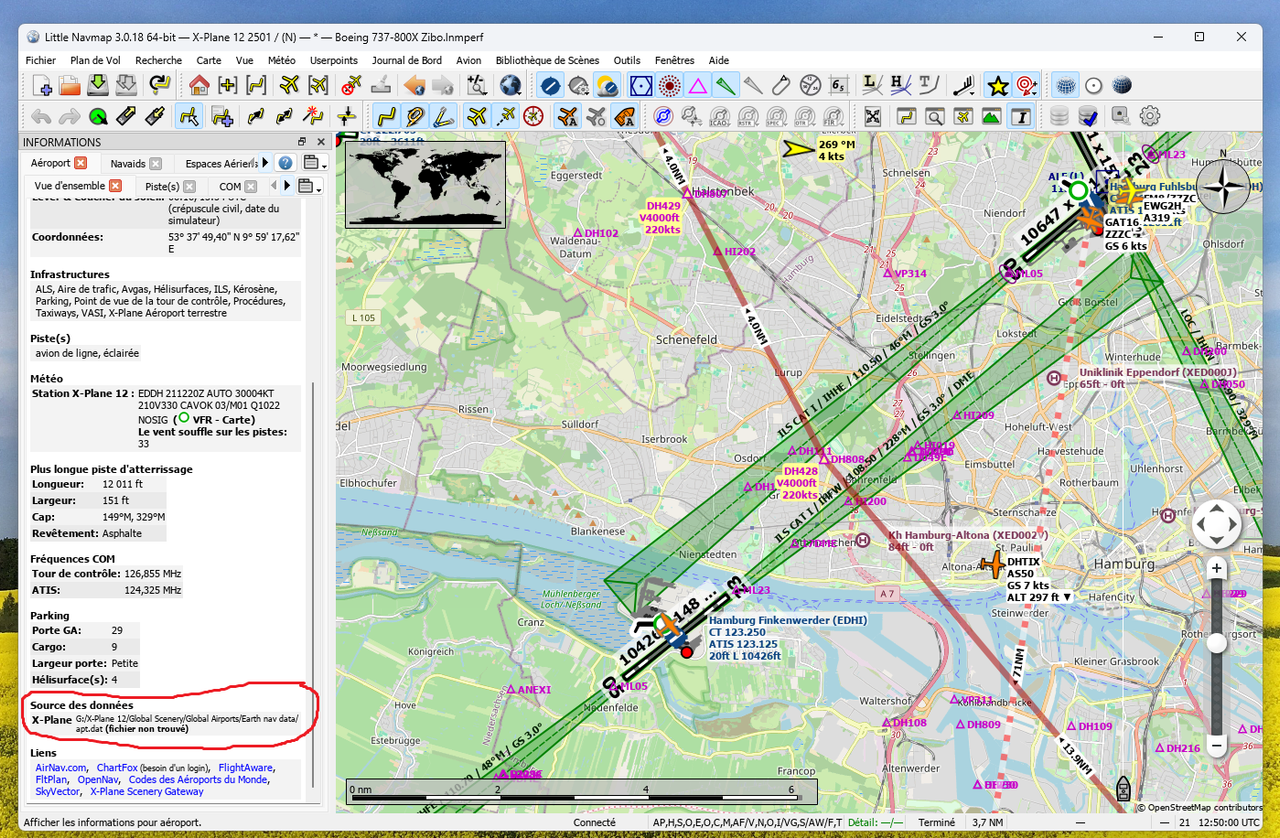Open help with the blue question mark icon
1280x838 pixels.
285,163
